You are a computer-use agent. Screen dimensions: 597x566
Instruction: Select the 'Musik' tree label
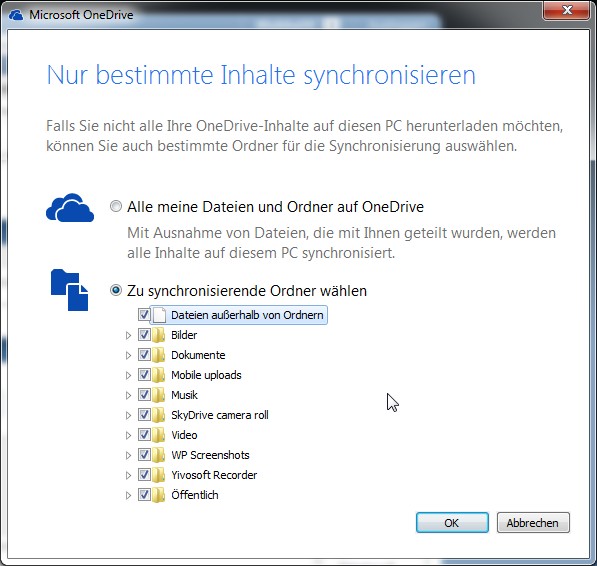pyautogui.click(x=184, y=395)
